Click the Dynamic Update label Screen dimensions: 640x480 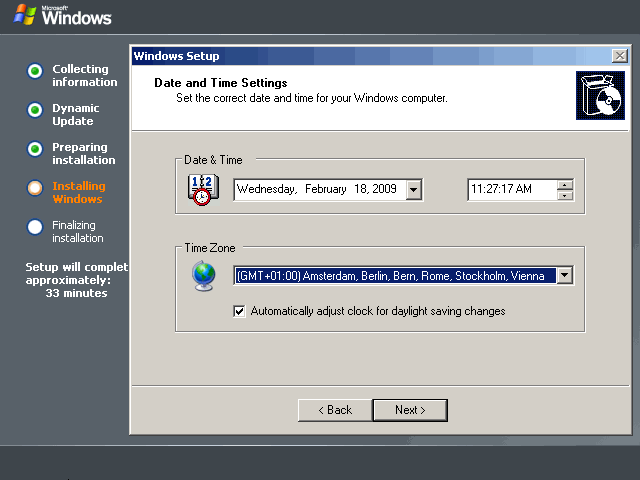coord(76,115)
